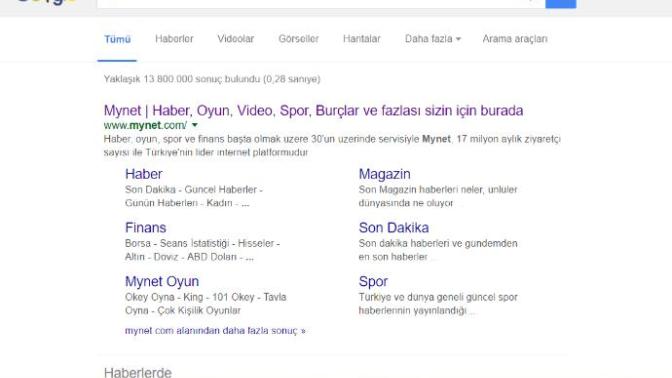Open the Haritalar tab
672x378 pixels.
362,39
